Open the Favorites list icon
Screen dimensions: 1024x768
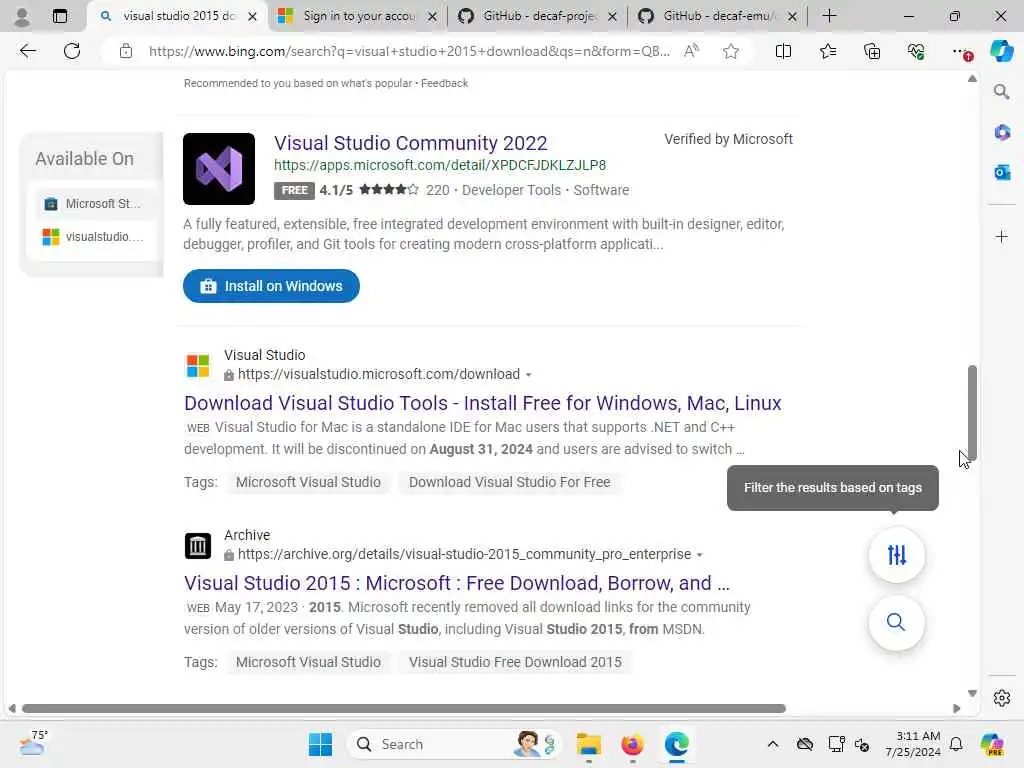pos(827,51)
